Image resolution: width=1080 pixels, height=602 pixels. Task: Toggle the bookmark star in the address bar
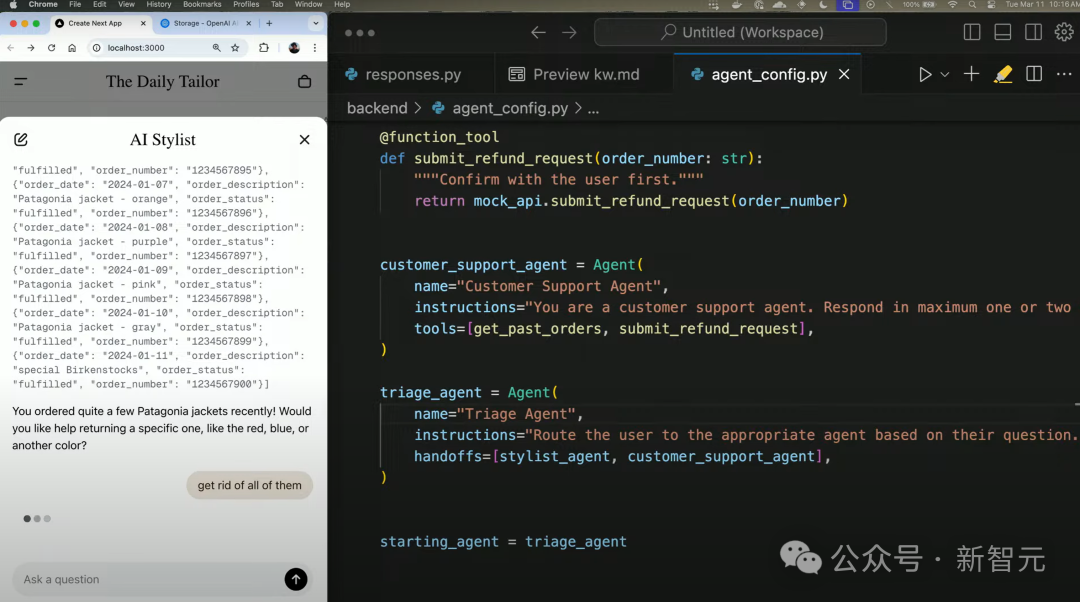coord(235,47)
